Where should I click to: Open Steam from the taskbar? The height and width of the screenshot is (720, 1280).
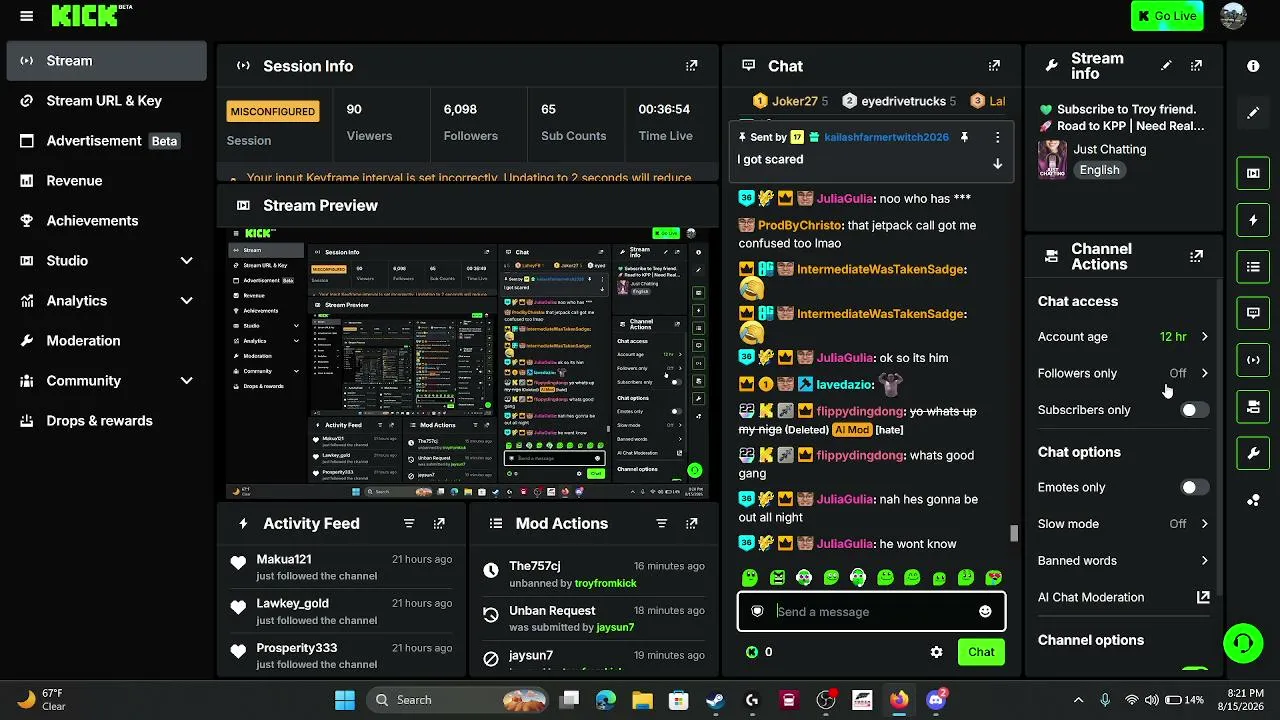[x=715, y=700]
